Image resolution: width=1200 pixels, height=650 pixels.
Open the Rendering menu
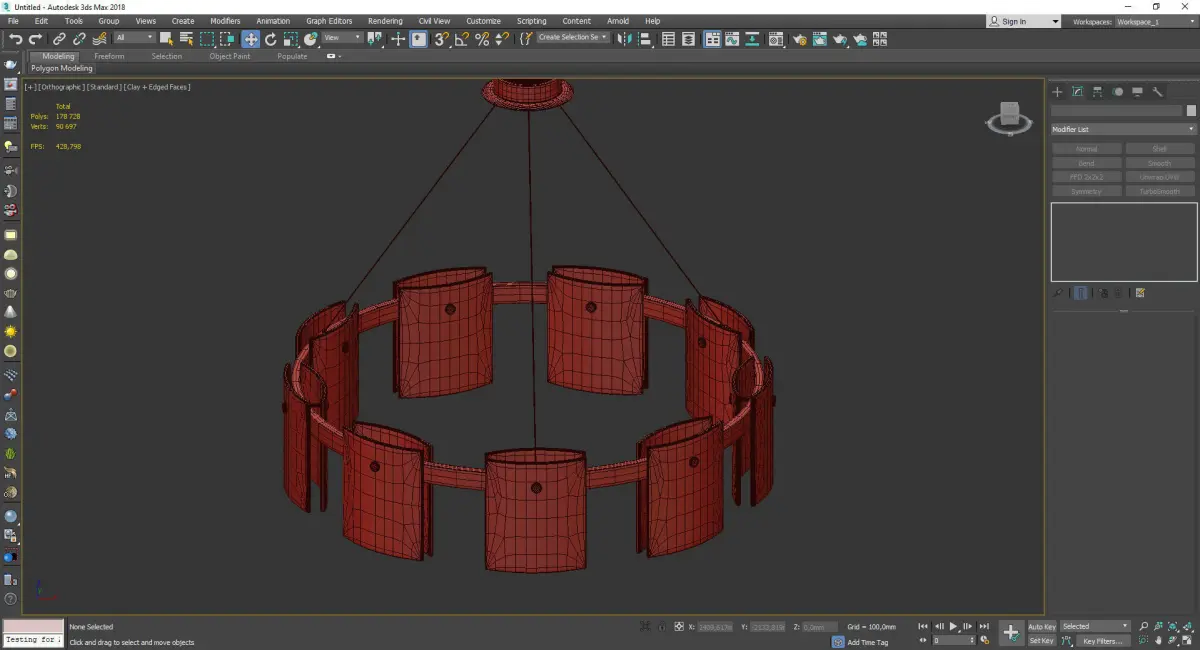385,21
